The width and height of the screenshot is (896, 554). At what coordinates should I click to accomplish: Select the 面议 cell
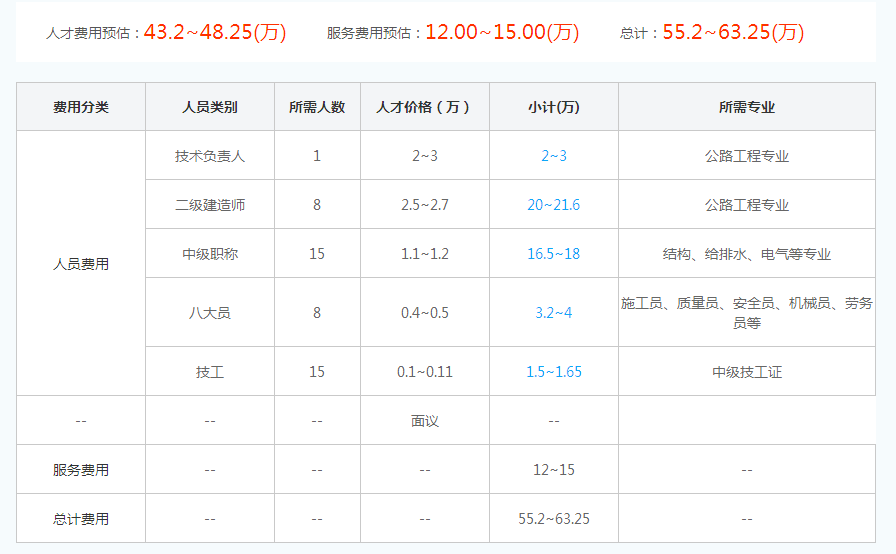click(425, 421)
